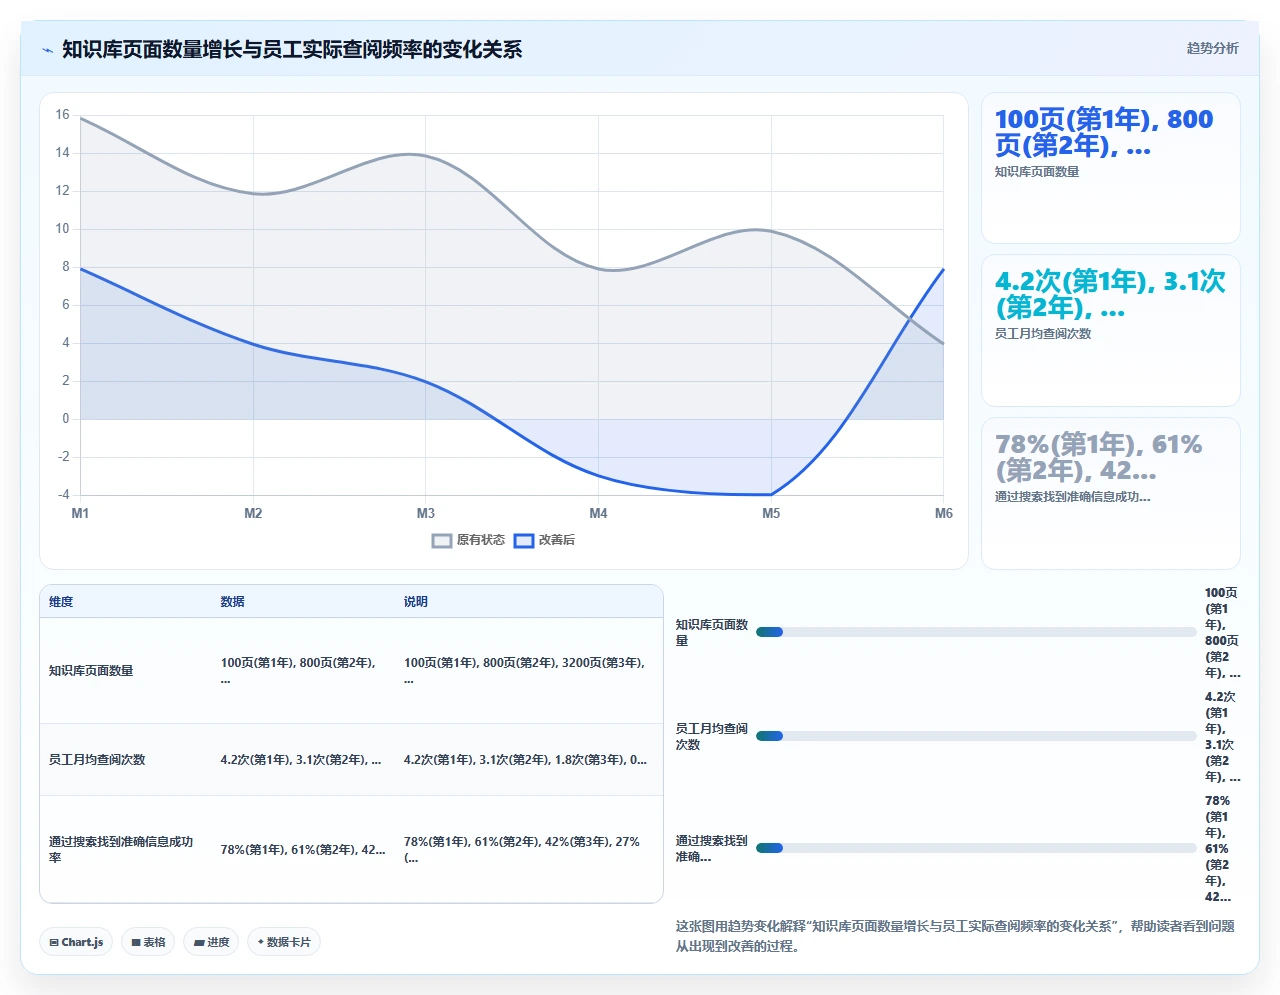Screen dimensions: 1280x995
Task: Click the 知识库页面数量 progress bar
Action: coord(976,632)
